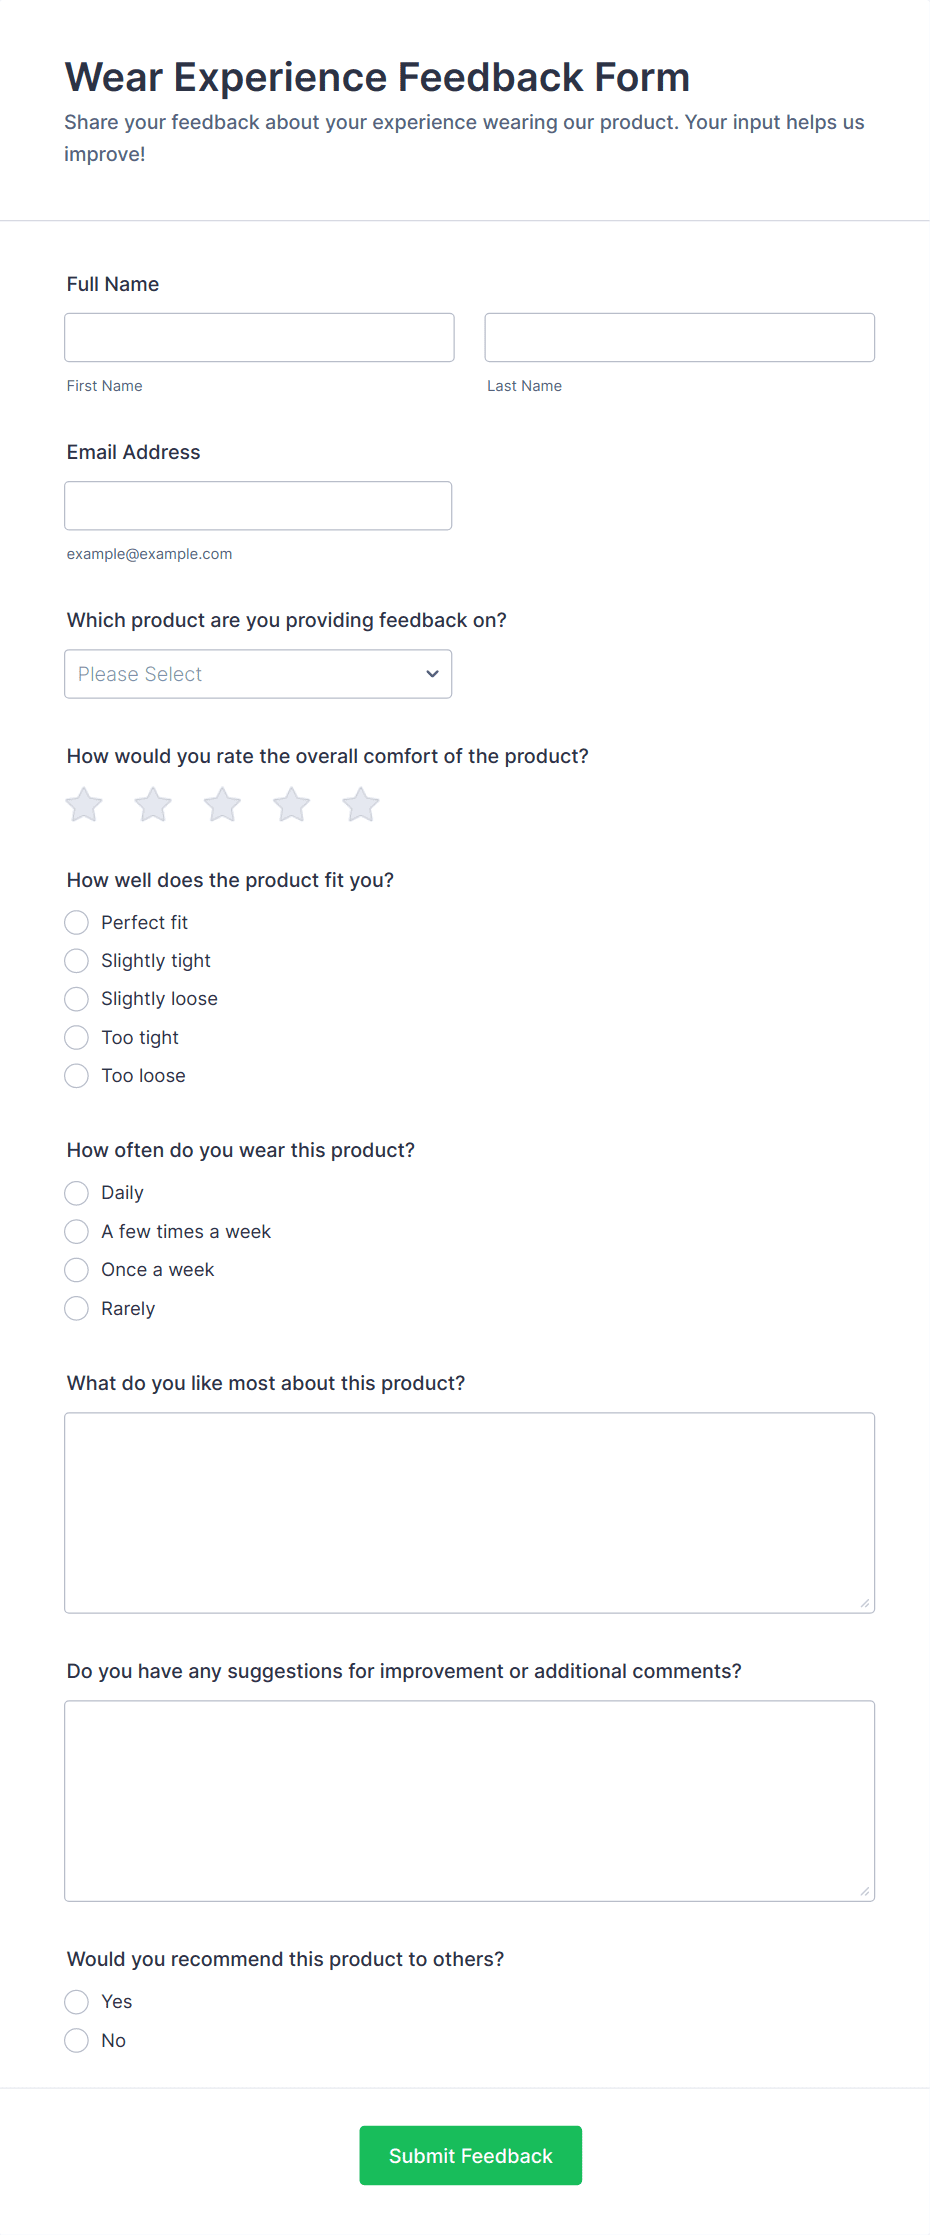The image size is (930, 2235).
Task: Choose Slightly tight for product fit
Action: click(x=76, y=961)
